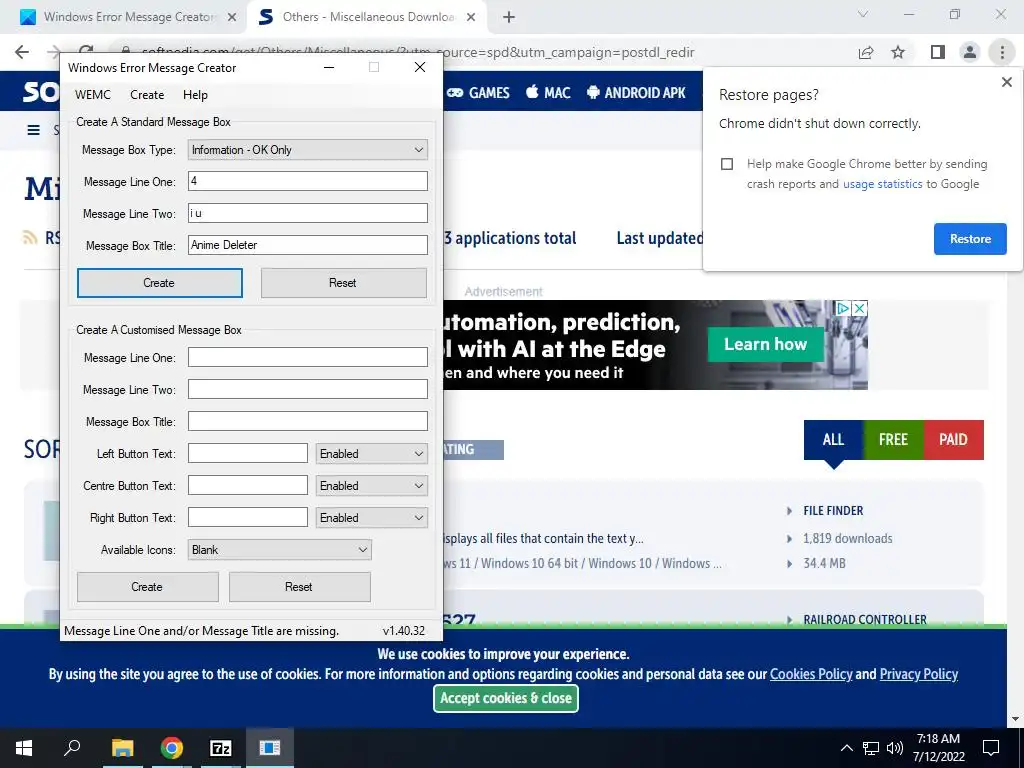Image resolution: width=1024 pixels, height=768 pixels.
Task: Click the network tray icon
Action: (x=871, y=748)
